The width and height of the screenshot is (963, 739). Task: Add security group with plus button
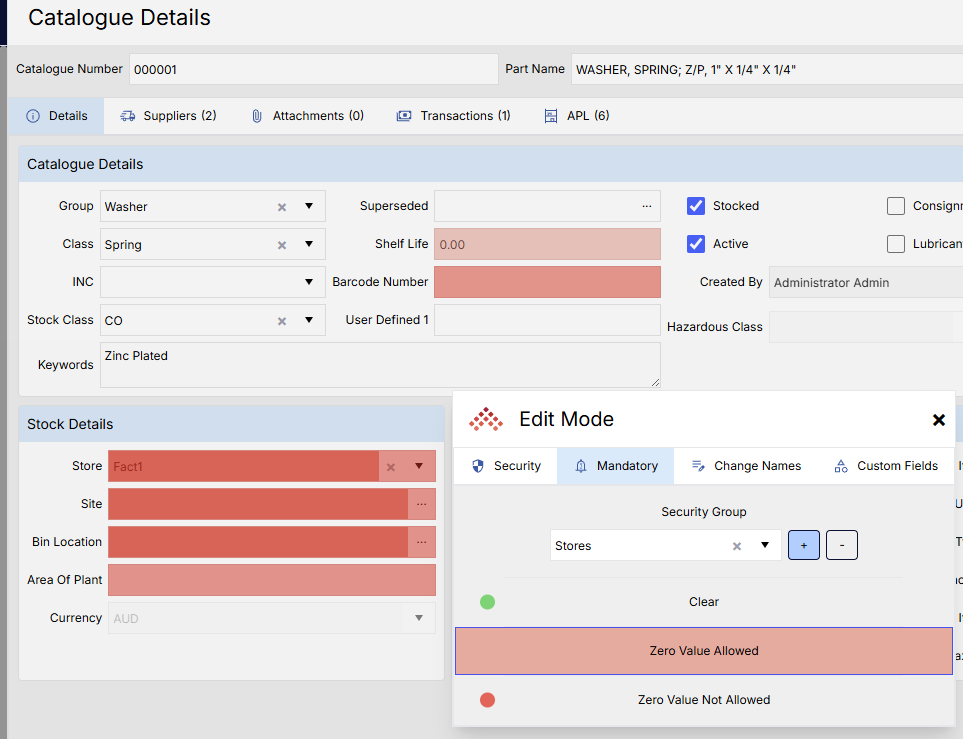click(804, 545)
